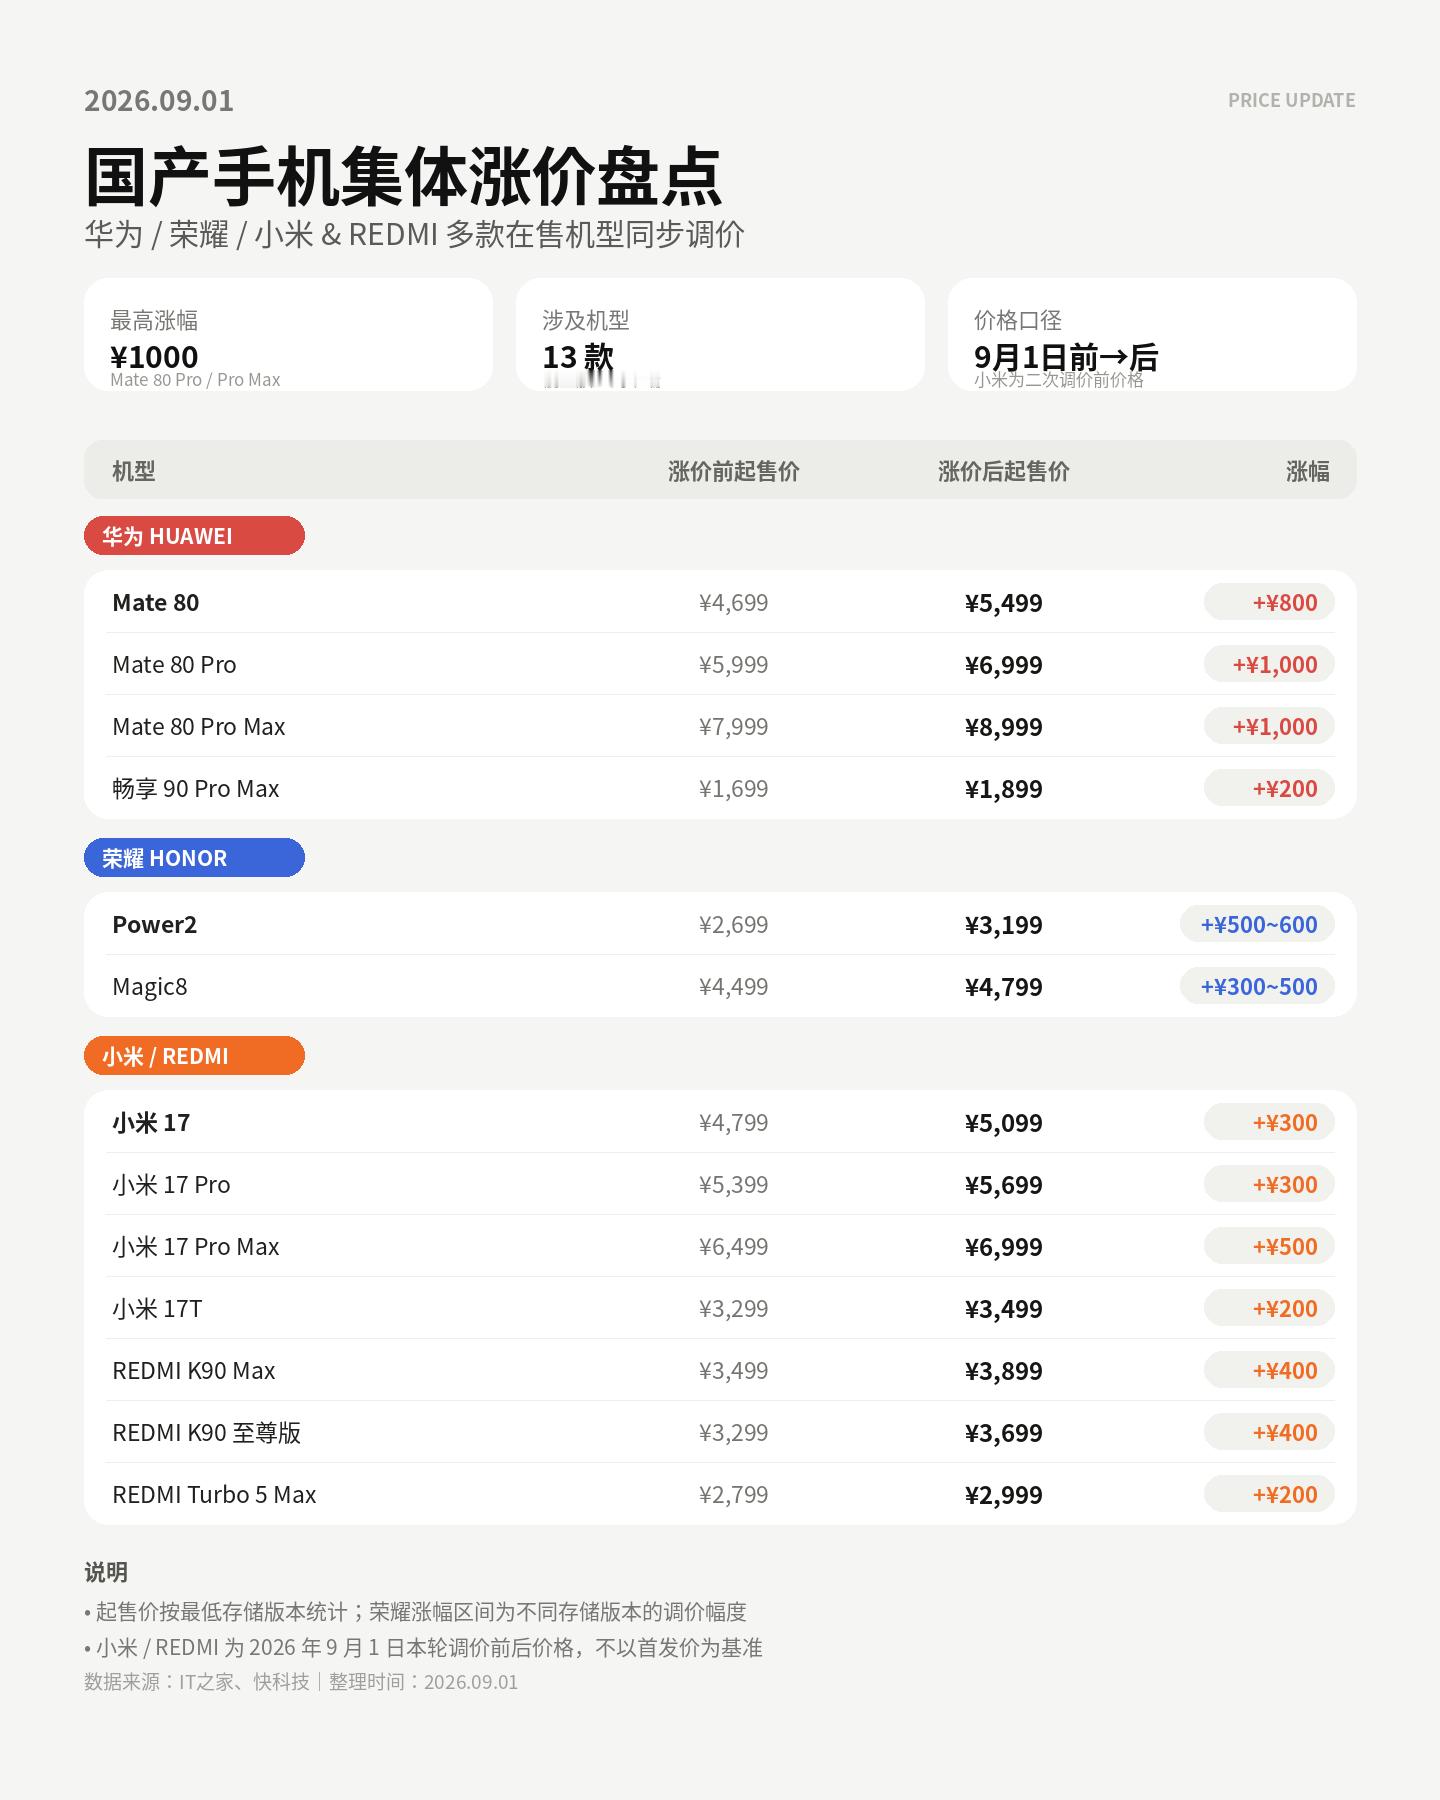Click the ¥3,199 price value

(x=1004, y=925)
